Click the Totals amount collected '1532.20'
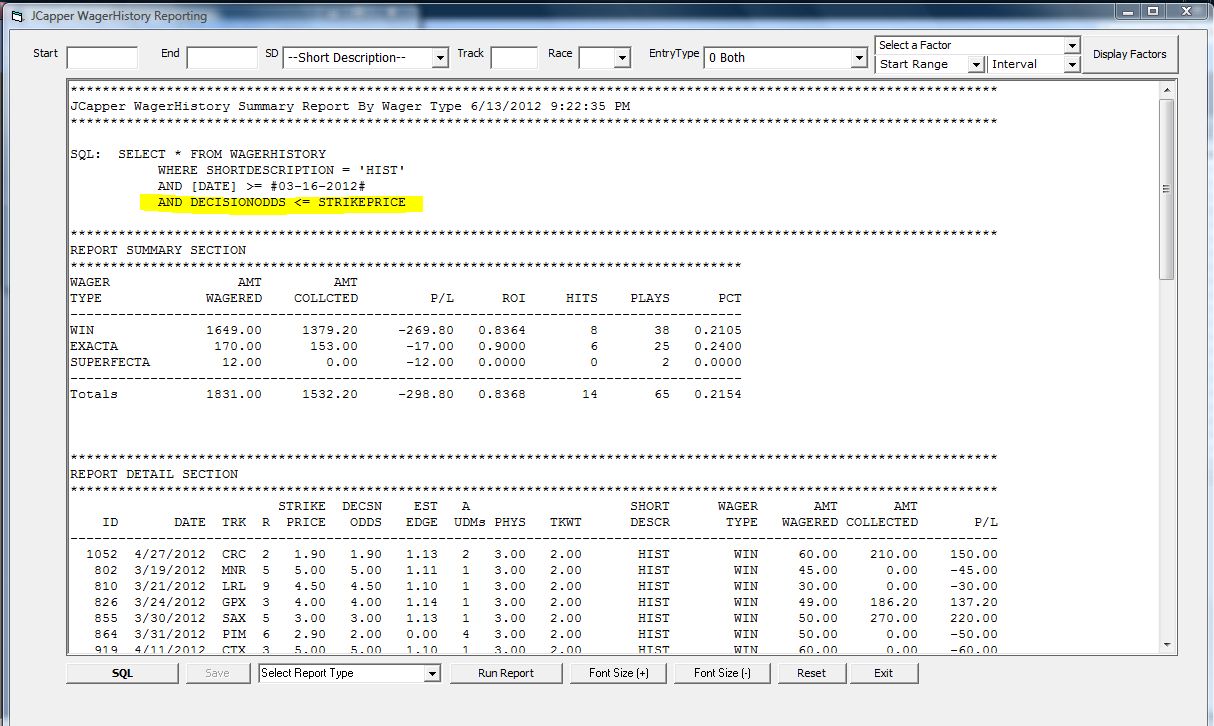Viewport: 1214px width, 726px height. coord(330,394)
